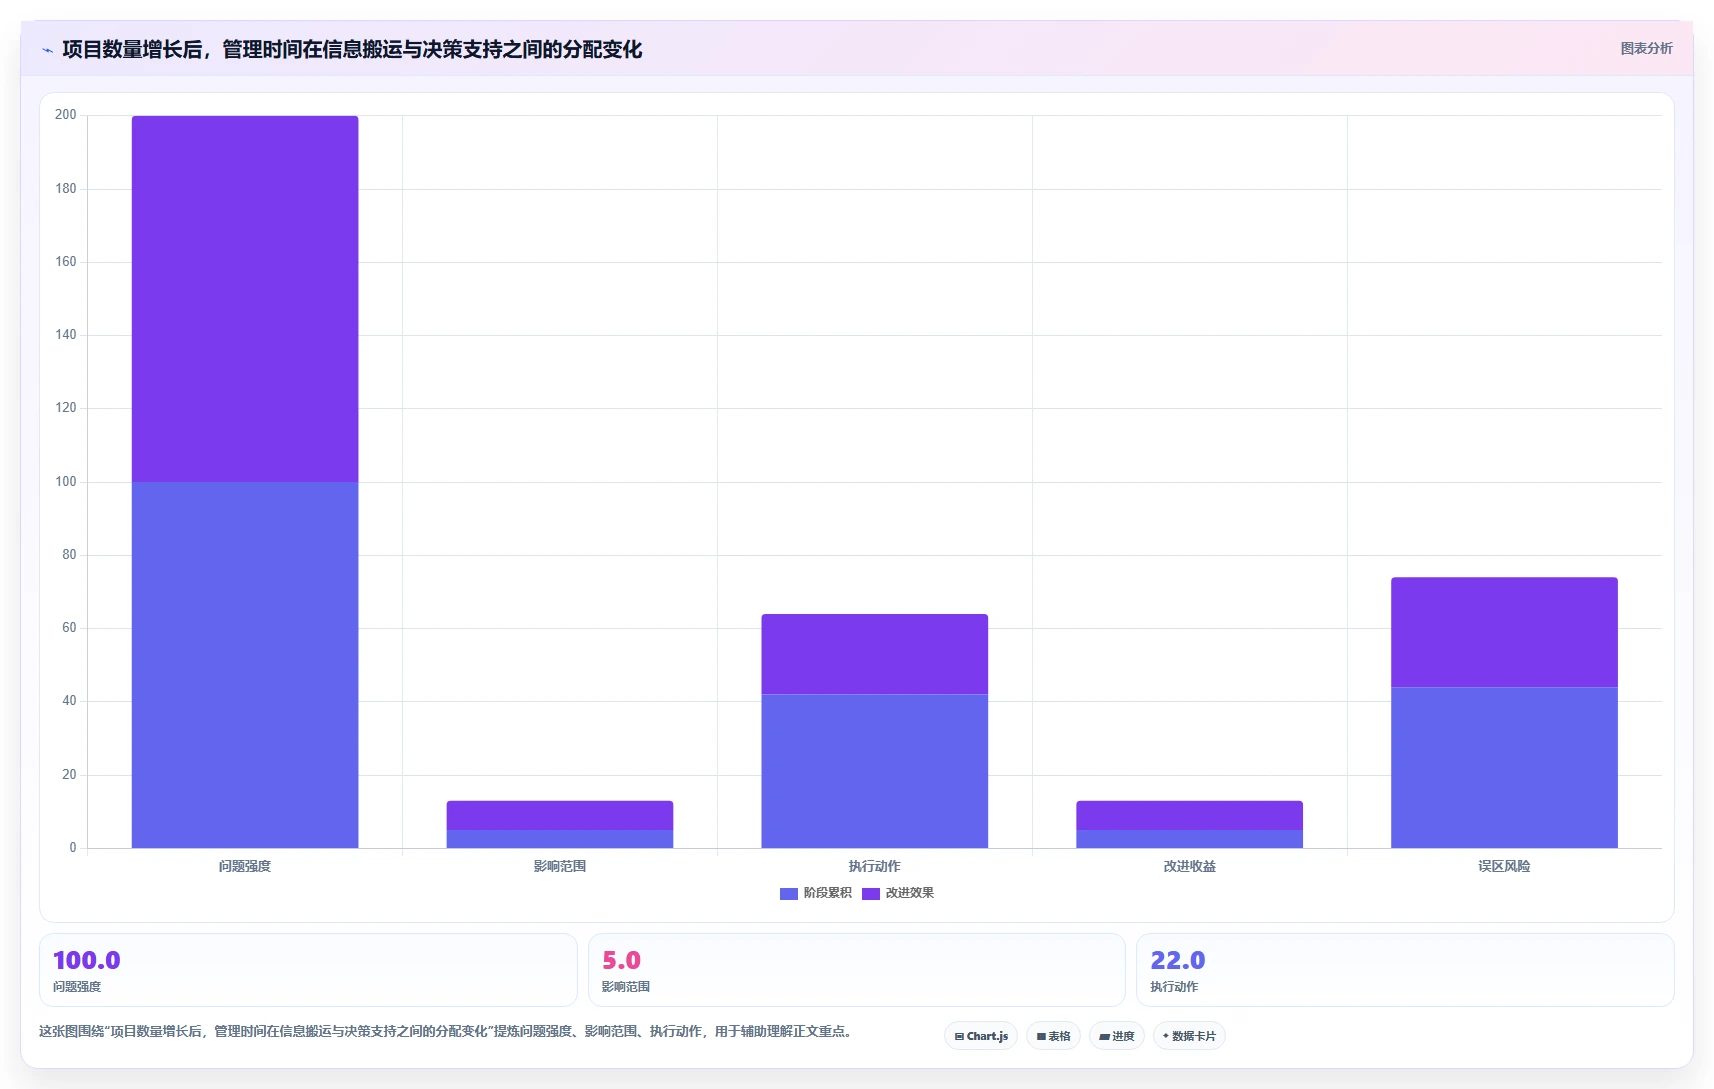
Task: Click the 影响范围 x-axis label
Action: pyautogui.click(x=560, y=866)
